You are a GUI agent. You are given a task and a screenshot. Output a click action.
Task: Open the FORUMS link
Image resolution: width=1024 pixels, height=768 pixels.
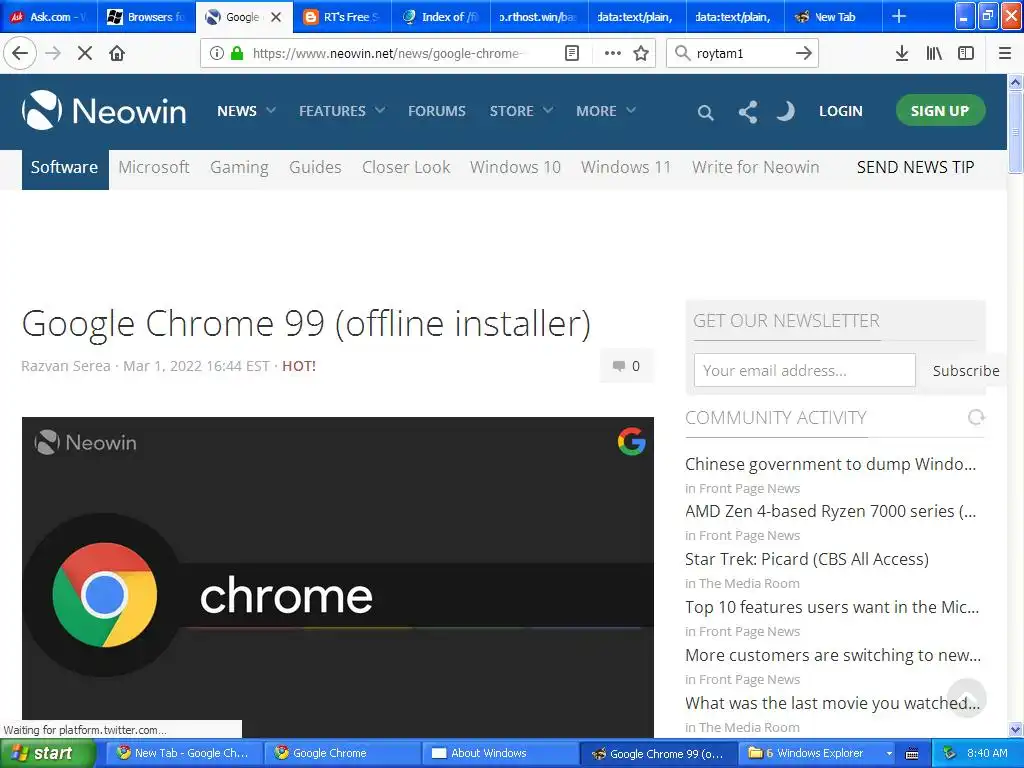436,111
